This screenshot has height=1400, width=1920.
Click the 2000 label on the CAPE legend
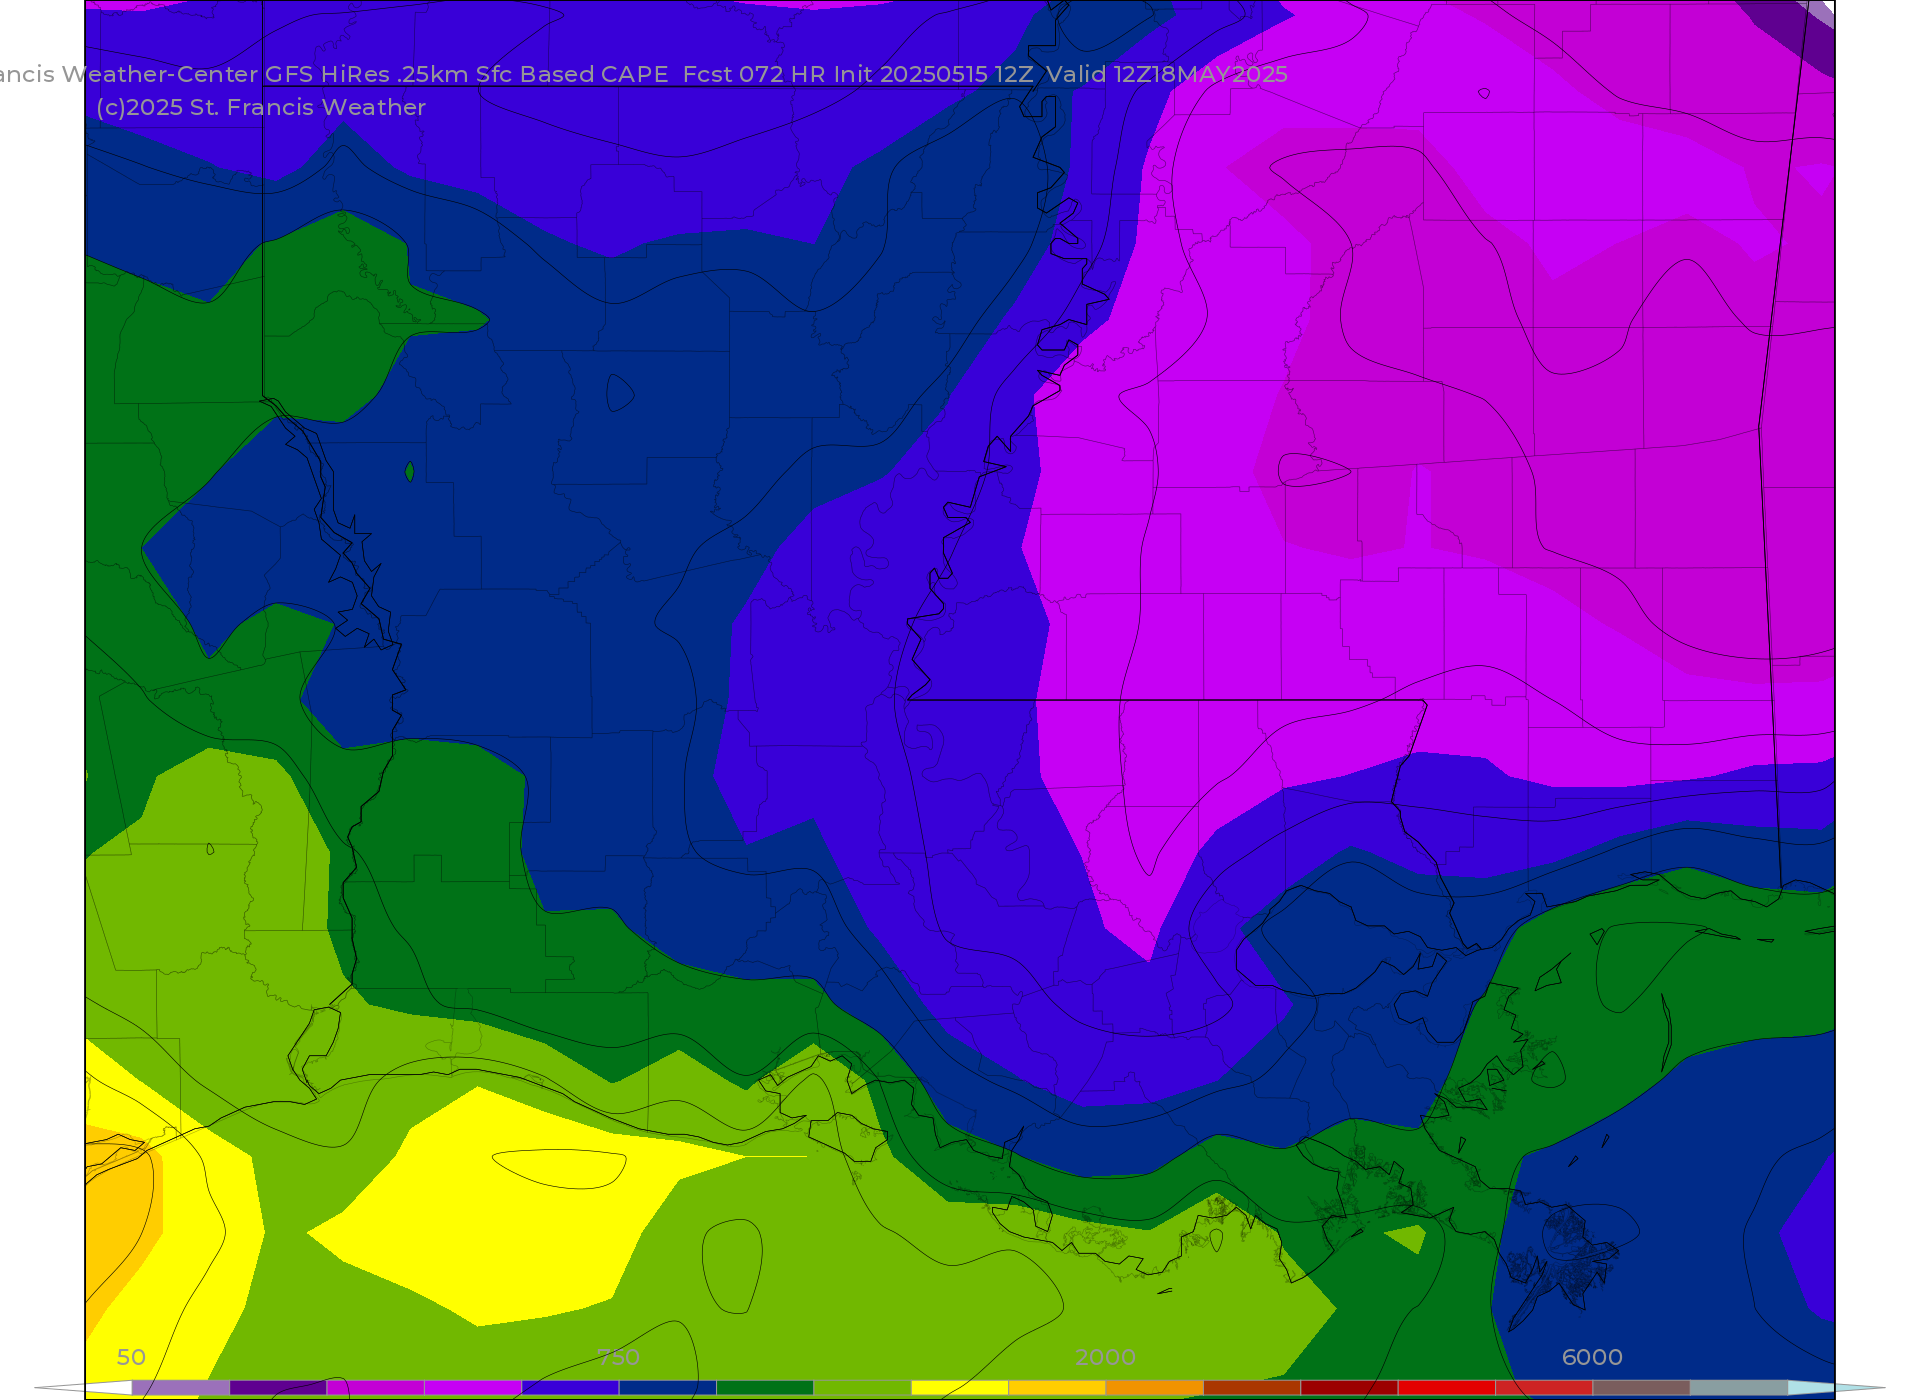(1105, 1357)
